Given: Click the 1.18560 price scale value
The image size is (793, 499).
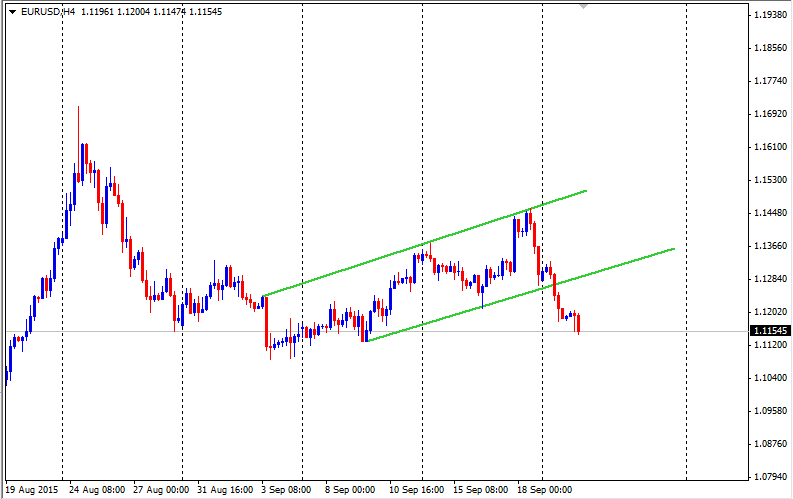Looking at the screenshot, I should [770, 48].
